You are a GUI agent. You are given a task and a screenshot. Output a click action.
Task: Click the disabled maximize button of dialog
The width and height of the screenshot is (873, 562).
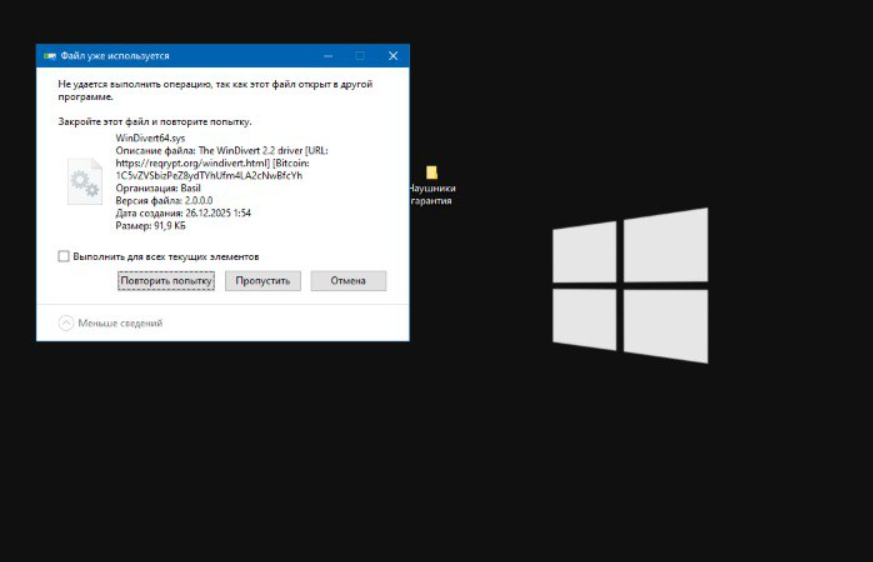point(360,56)
